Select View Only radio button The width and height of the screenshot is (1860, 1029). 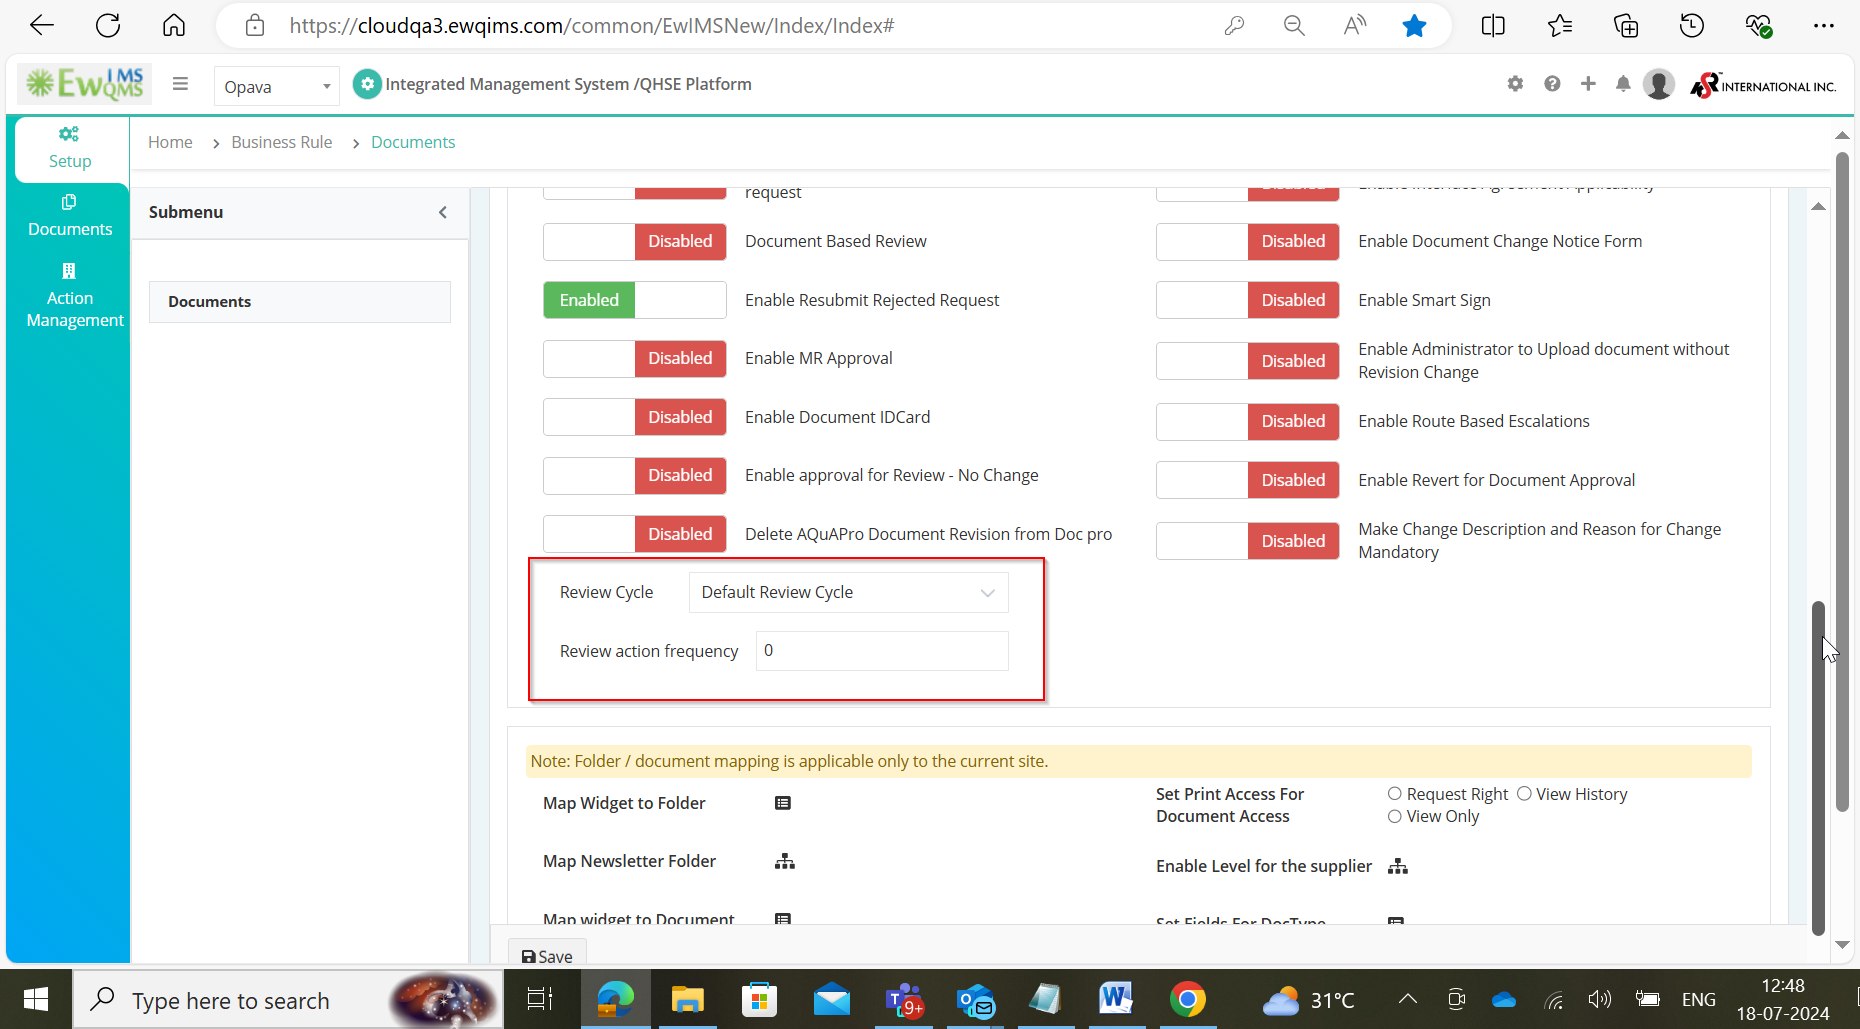tap(1394, 817)
